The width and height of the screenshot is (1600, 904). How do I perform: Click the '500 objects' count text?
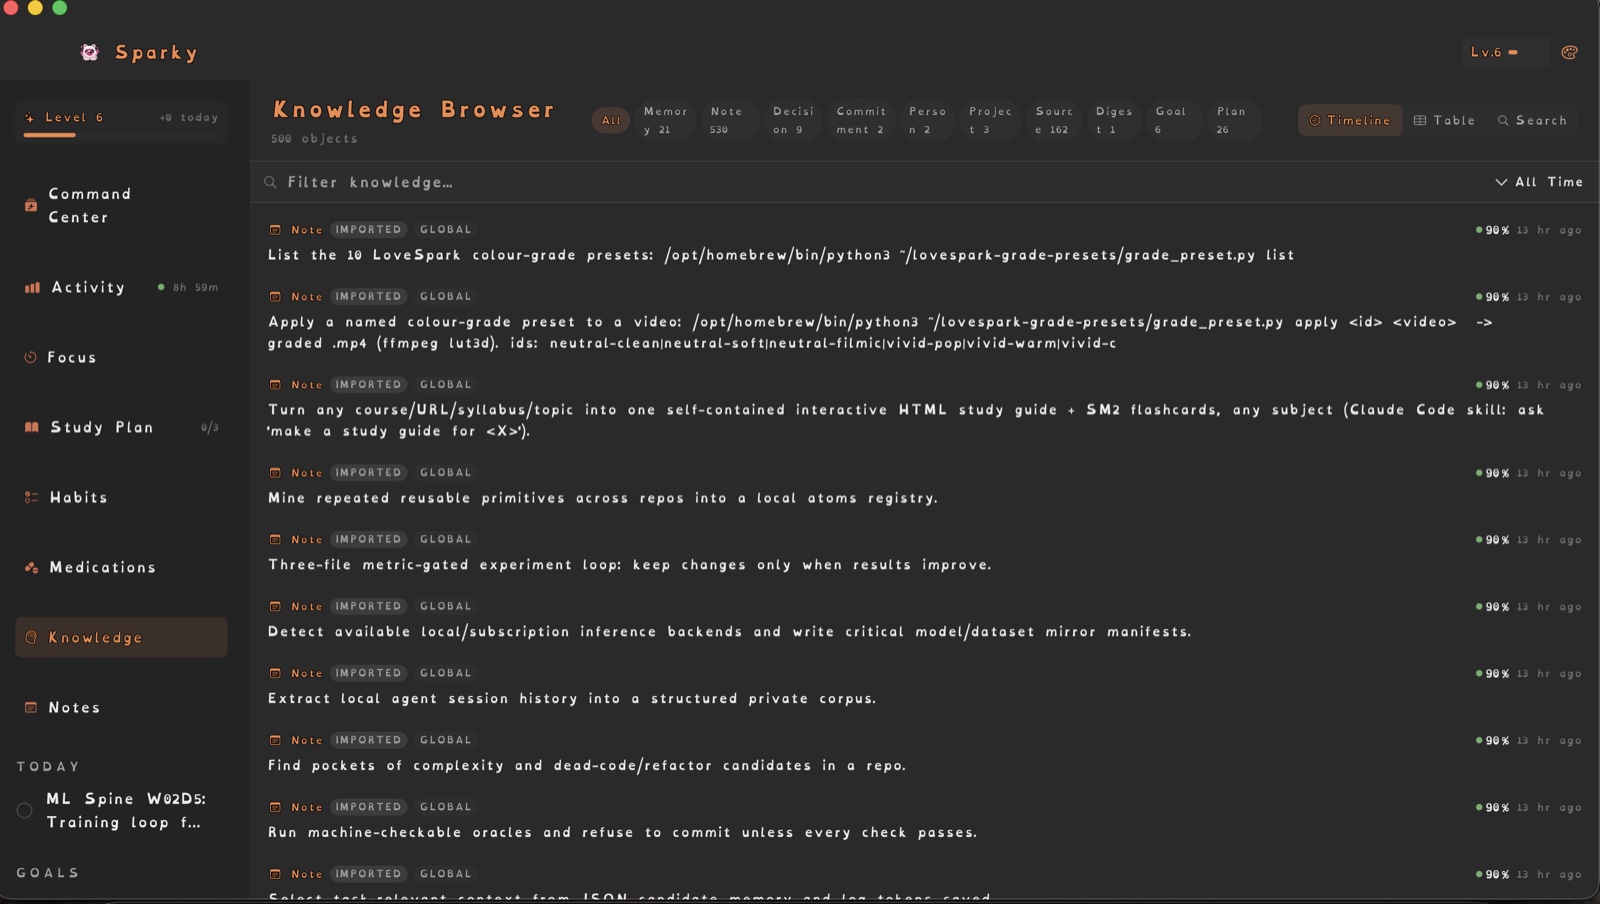(x=314, y=139)
